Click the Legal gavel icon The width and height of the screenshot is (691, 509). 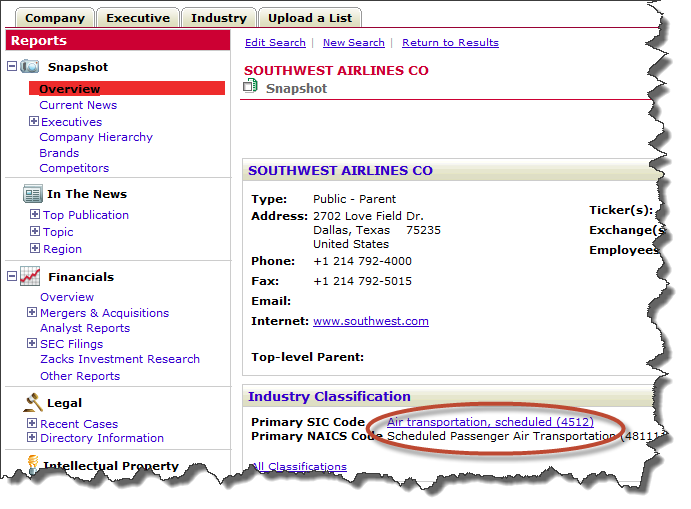(33, 402)
